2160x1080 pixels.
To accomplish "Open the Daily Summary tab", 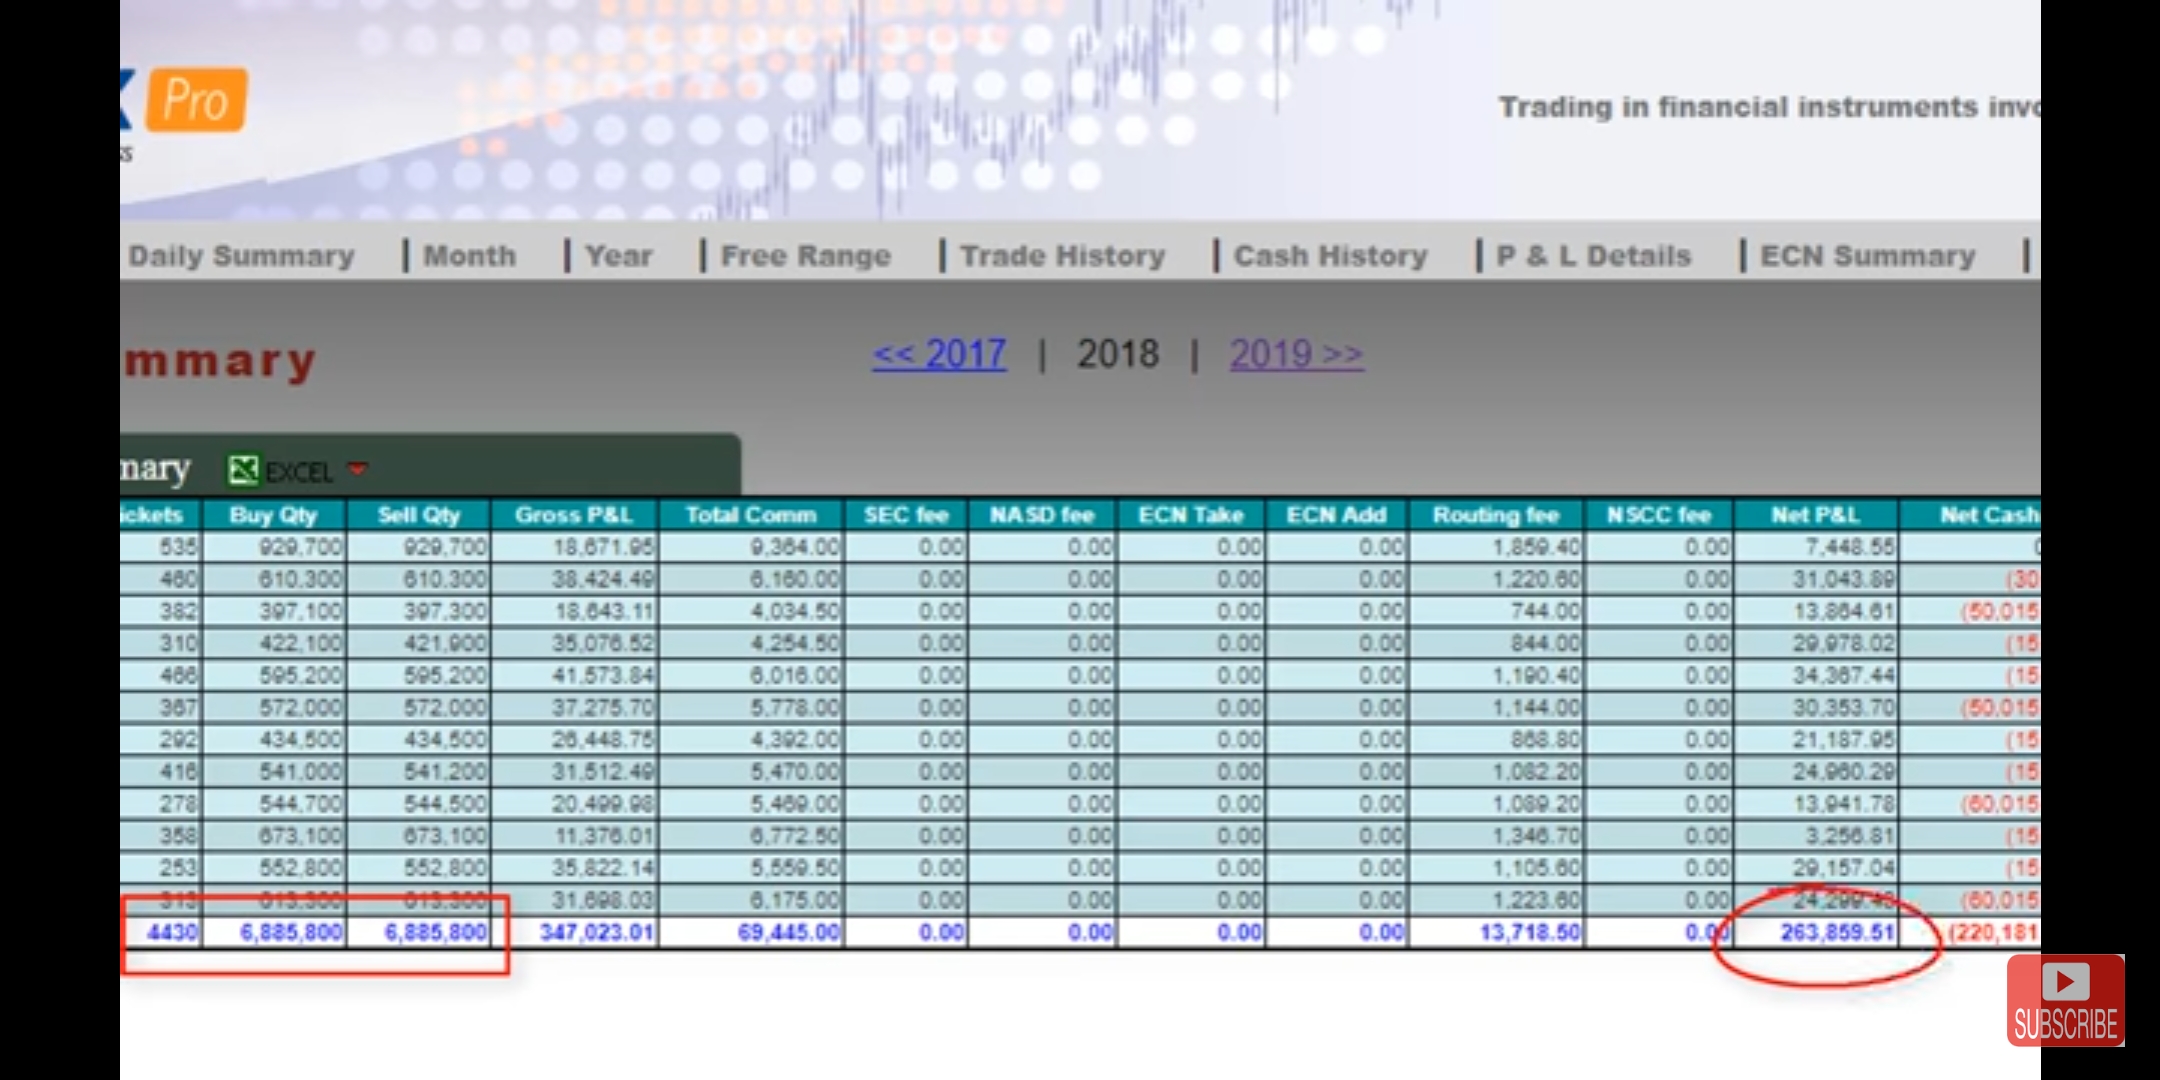I will pyautogui.click(x=241, y=256).
